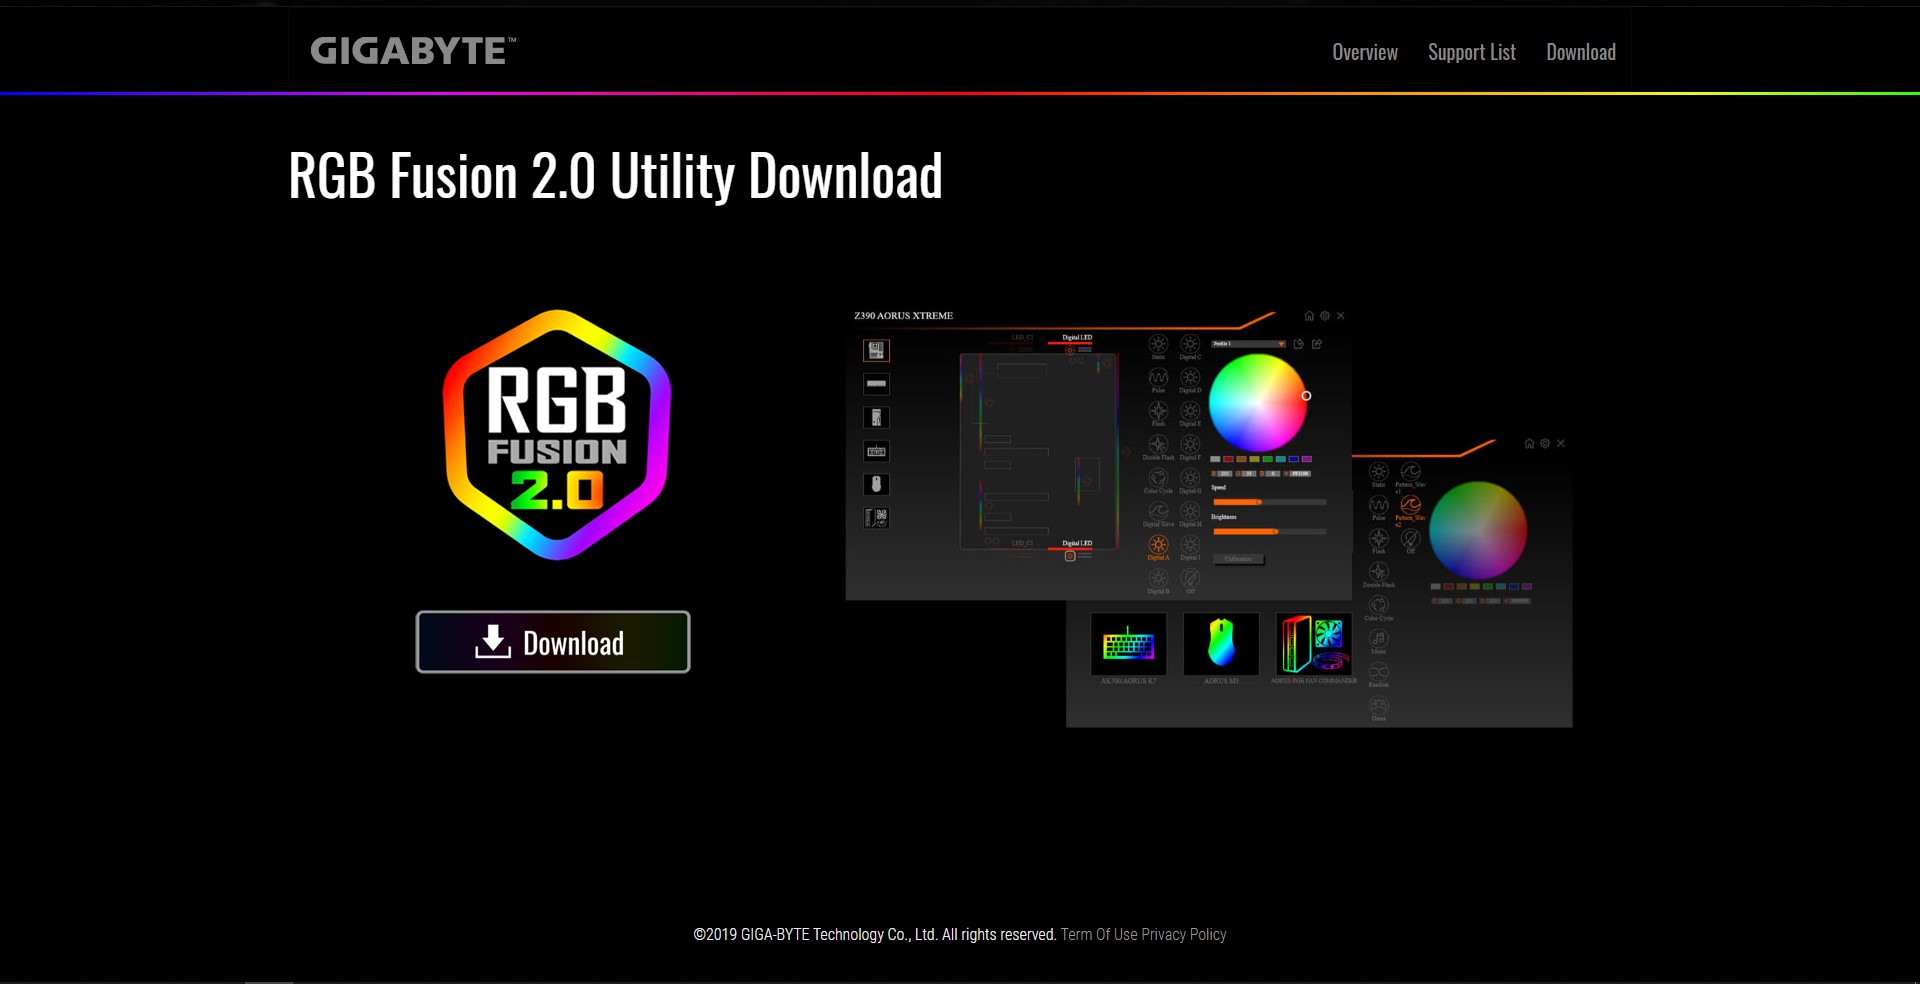
Task: Click the export profile icon in Z390 window
Action: (1317, 344)
